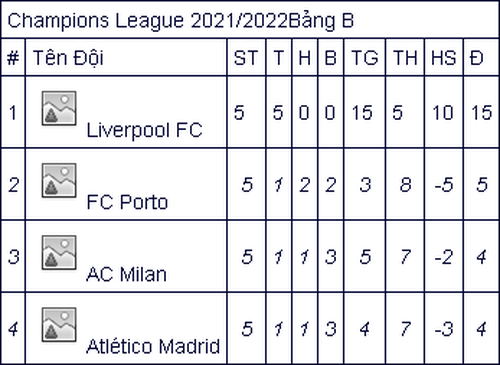Click the Atlético Madrid logo placeholder image
The image size is (500, 365).
[x=59, y=325]
